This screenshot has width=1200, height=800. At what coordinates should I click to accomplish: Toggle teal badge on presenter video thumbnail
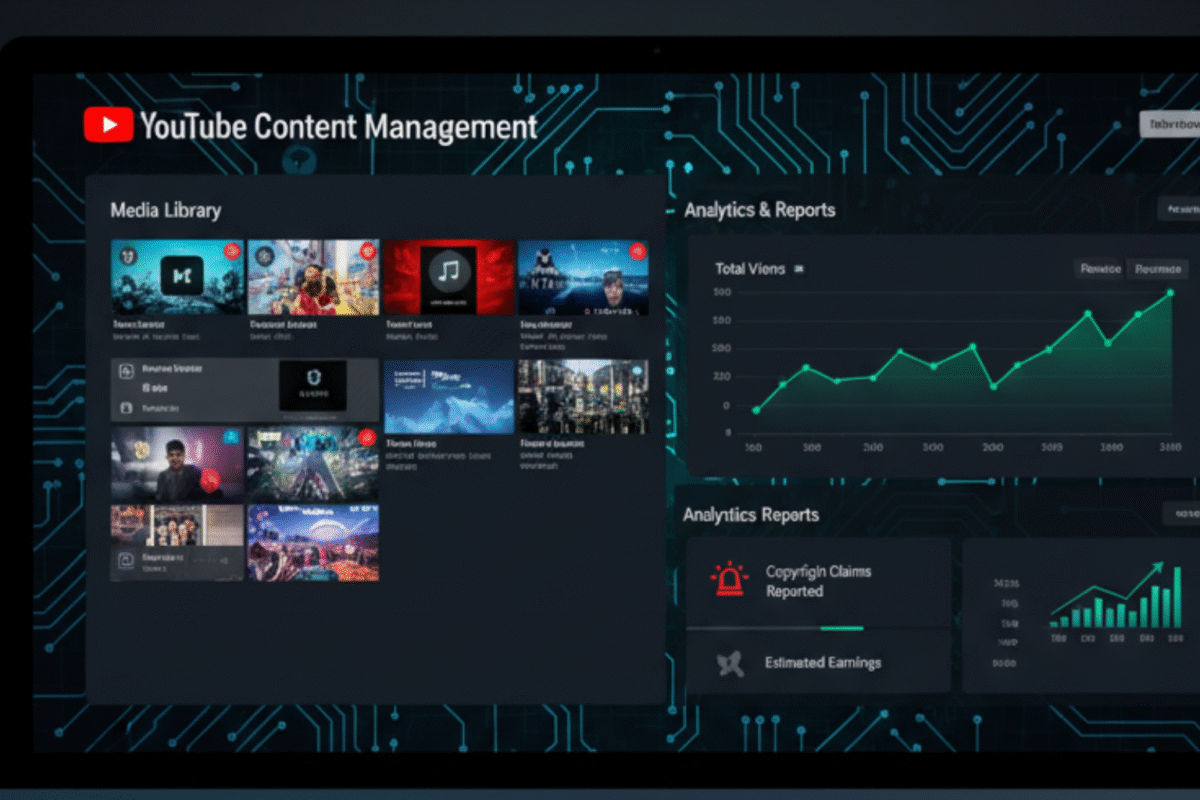pos(231,436)
